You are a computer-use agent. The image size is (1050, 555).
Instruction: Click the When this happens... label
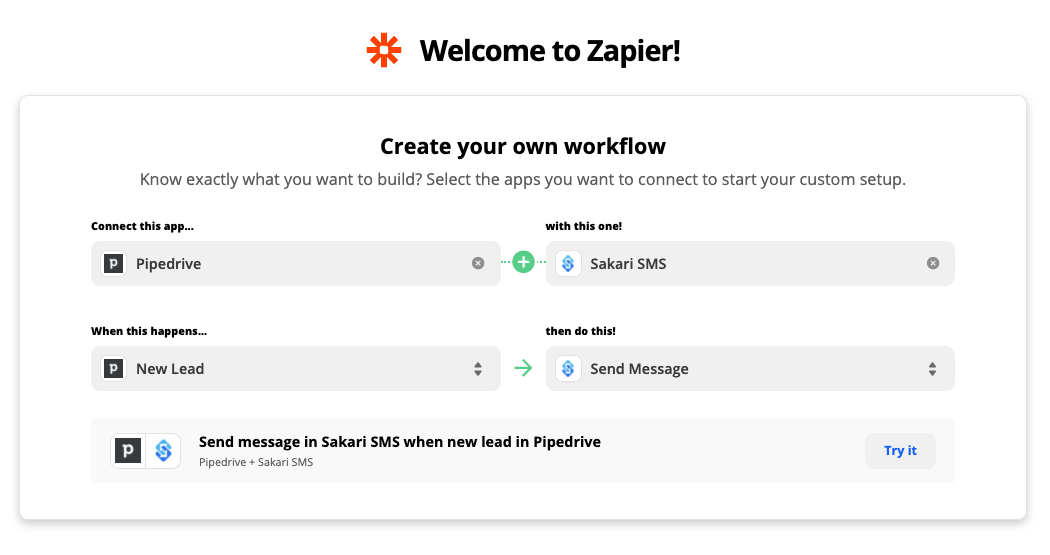tap(149, 331)
